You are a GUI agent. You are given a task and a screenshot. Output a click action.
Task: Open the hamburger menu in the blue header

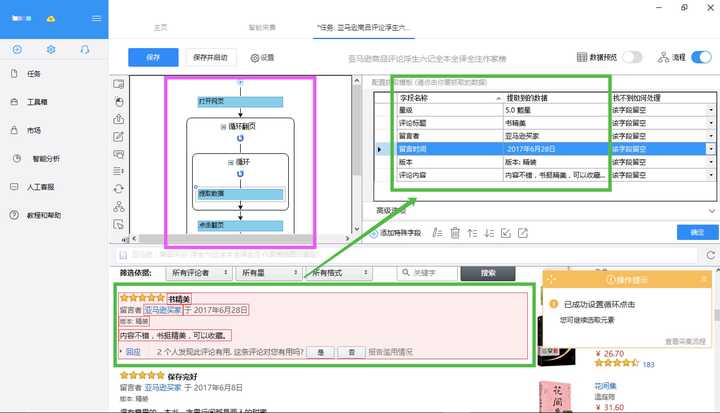click(x=96, y=18)
